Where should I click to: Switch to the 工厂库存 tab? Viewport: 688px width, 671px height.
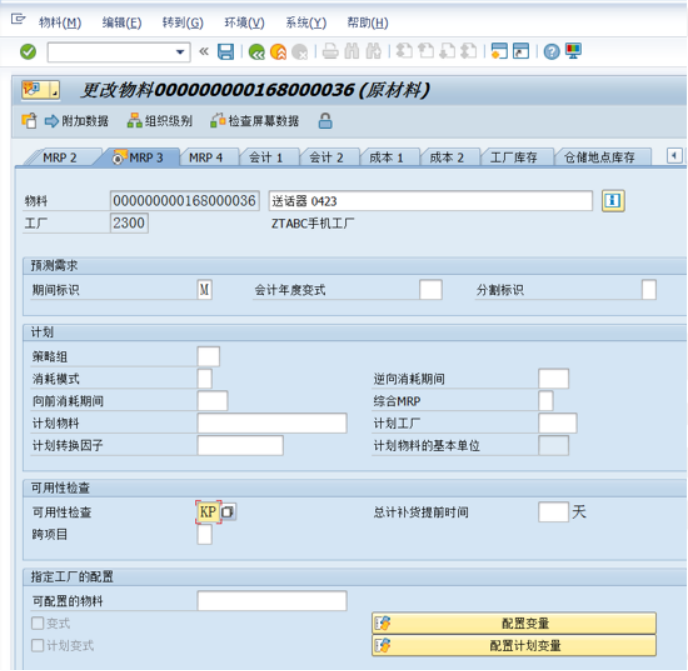(x=514, y=158)
